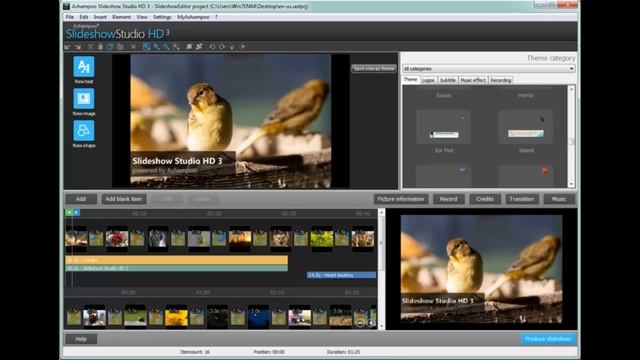640x360 pixels.
Task: Click the right arrow icon at the toolbar end
Action: tap(242, 47)
